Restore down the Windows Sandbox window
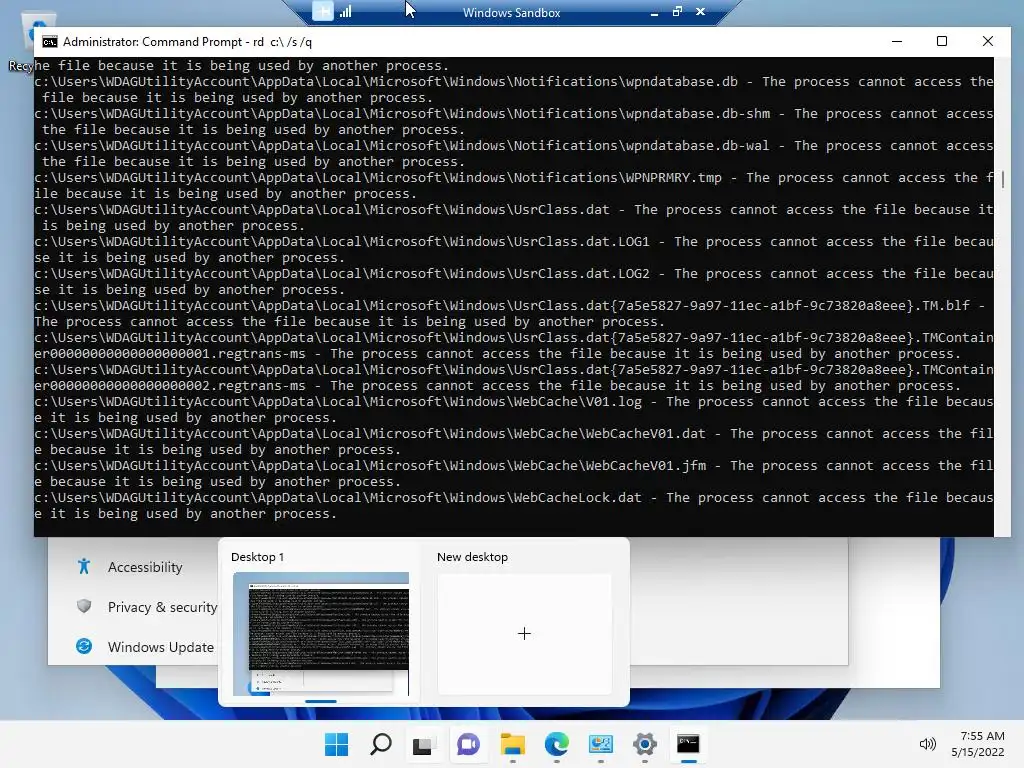The height and width of the screenshot is (768, 1024). [x=677, y=11]
